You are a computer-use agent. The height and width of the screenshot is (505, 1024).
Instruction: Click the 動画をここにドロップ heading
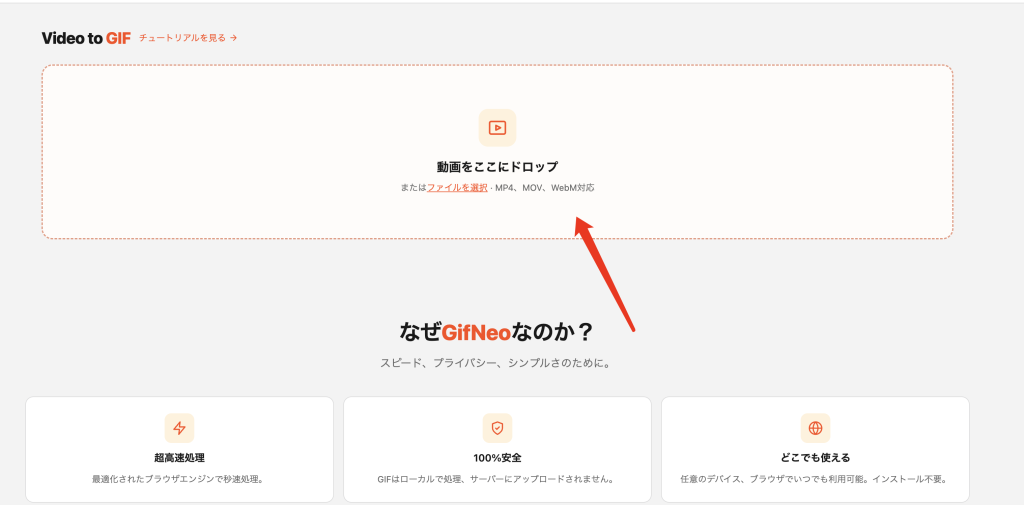[x=497, y=166]
